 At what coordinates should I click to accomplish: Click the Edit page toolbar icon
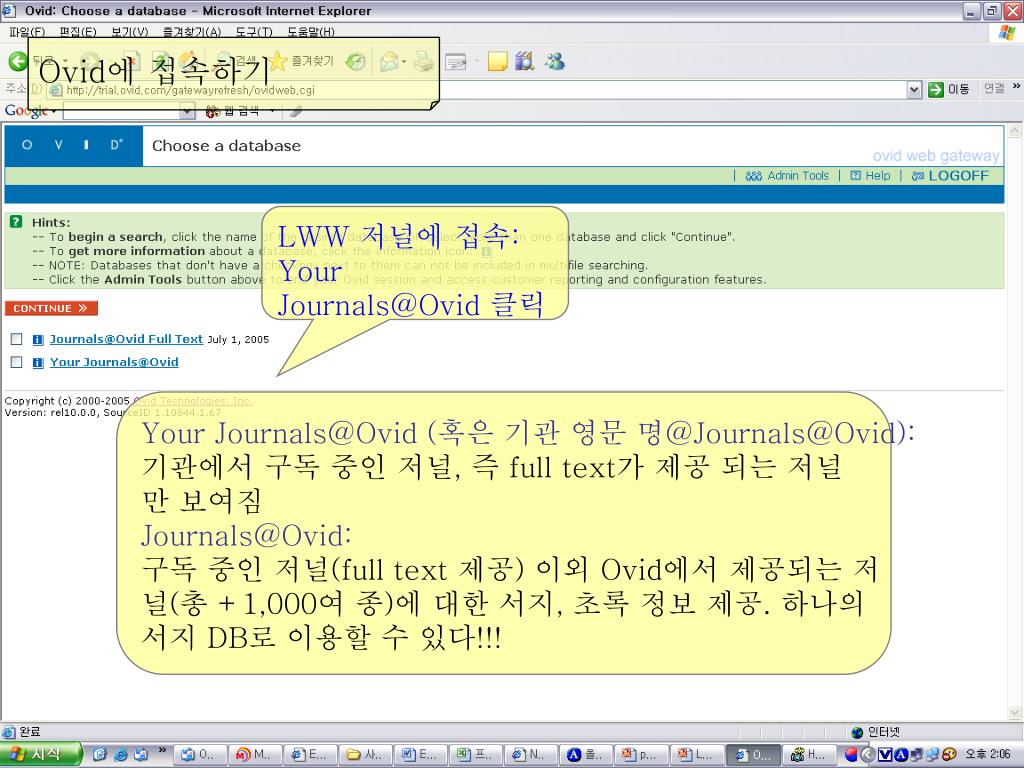pos(456,62)
